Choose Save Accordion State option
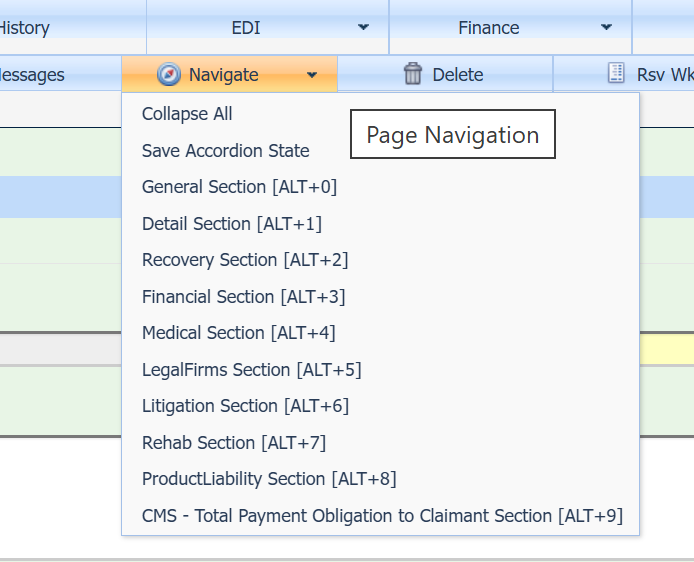This screenshot has width=694, height=562. point(225,151)
